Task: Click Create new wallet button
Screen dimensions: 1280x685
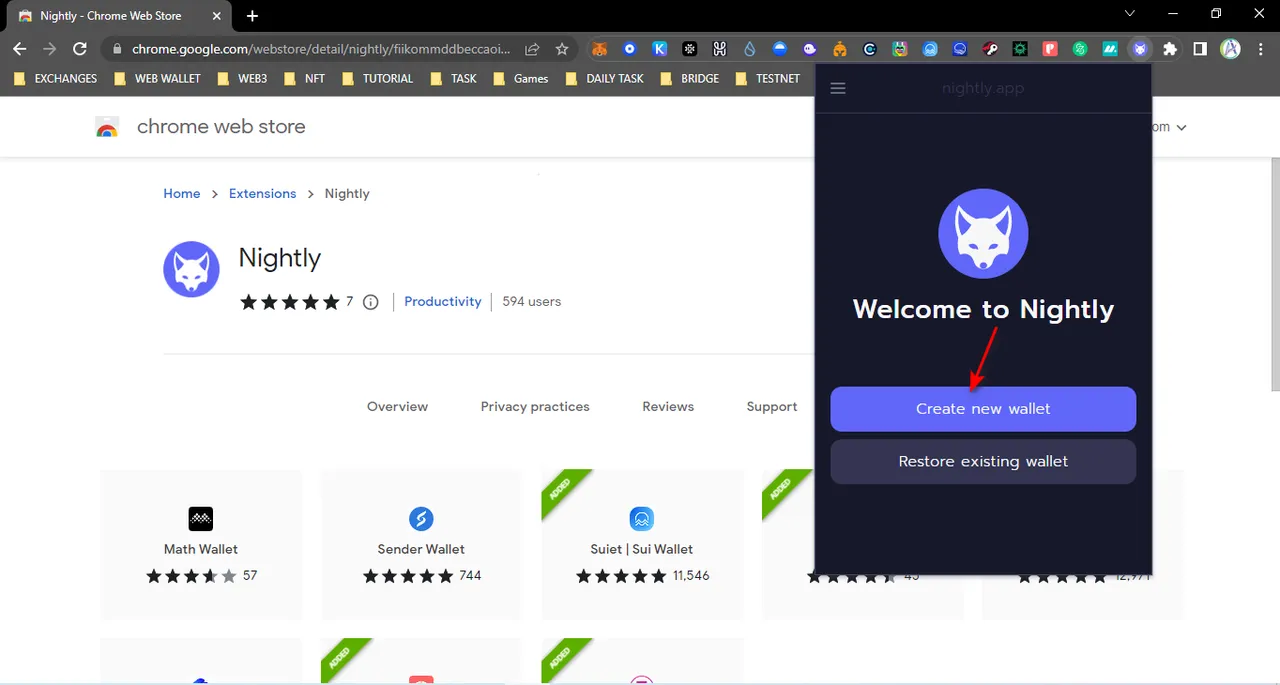Action: coord(983,409)
